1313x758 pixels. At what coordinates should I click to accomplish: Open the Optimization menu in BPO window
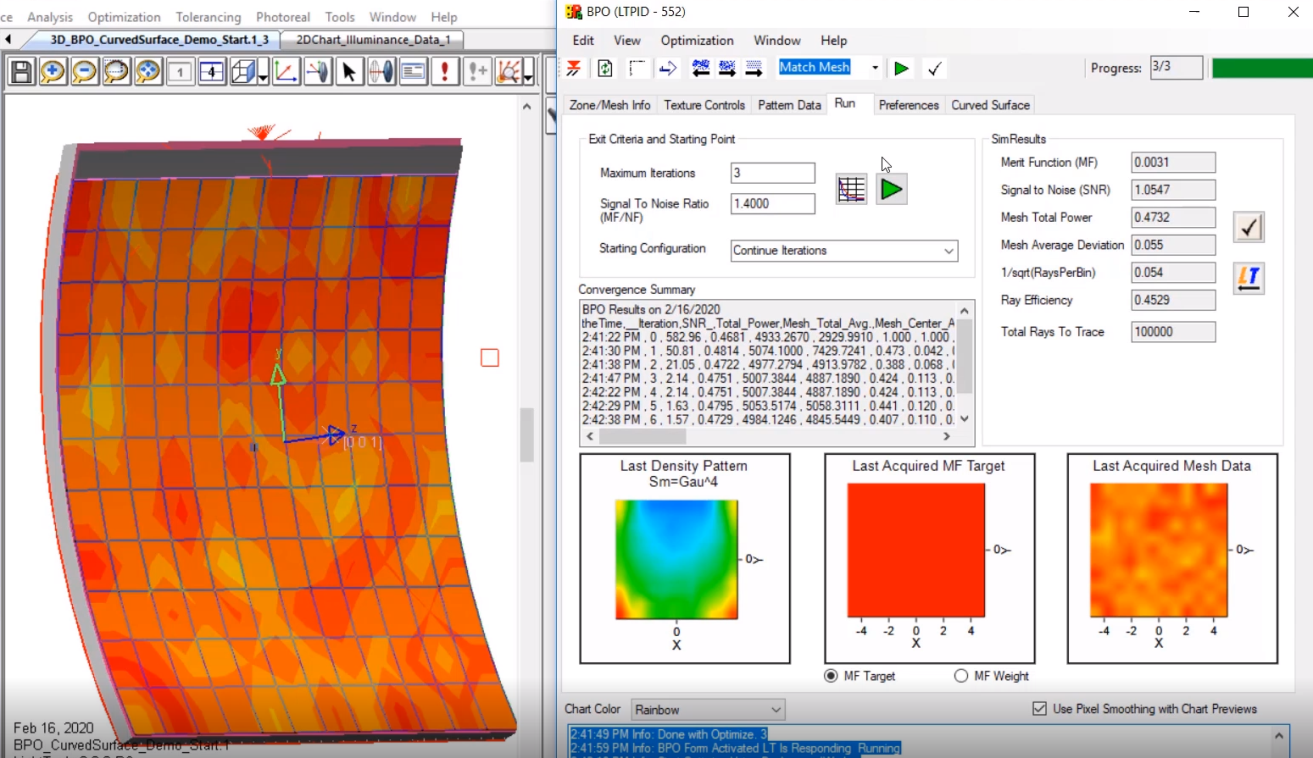point(697,40)
